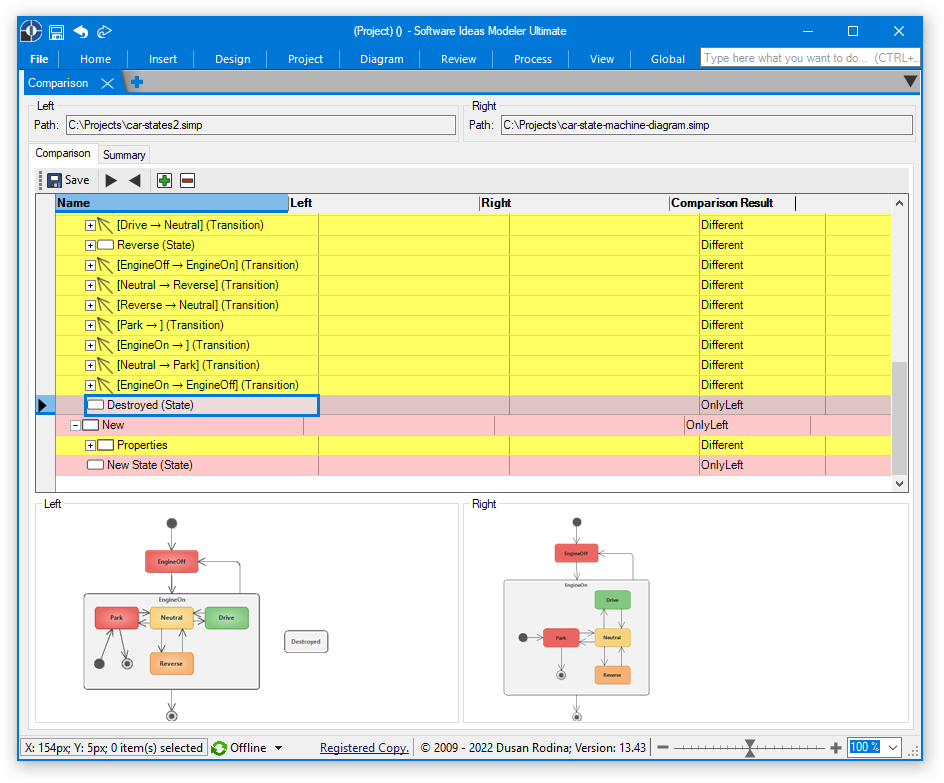Click the state icon beside Properties
Screen dimensions: 944x783
tap(105, 445)
